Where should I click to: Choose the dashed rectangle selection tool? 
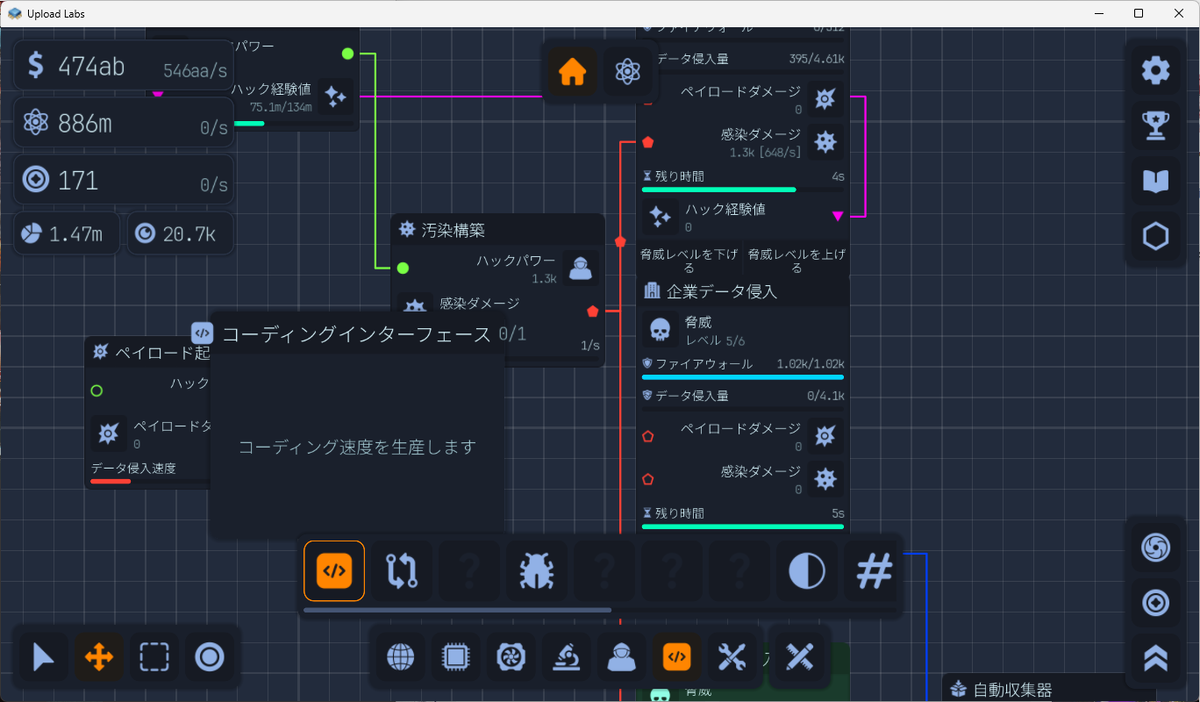coord(154,657)
